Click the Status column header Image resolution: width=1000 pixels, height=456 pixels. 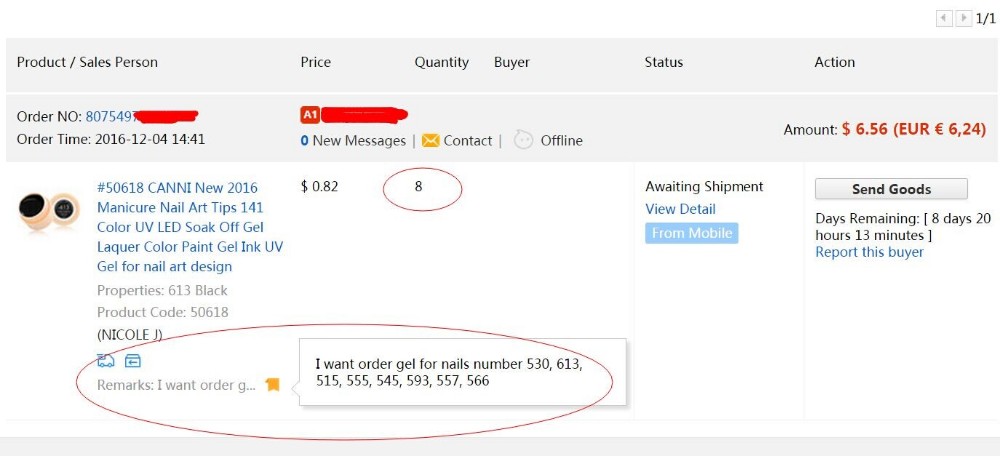[664, 62]
